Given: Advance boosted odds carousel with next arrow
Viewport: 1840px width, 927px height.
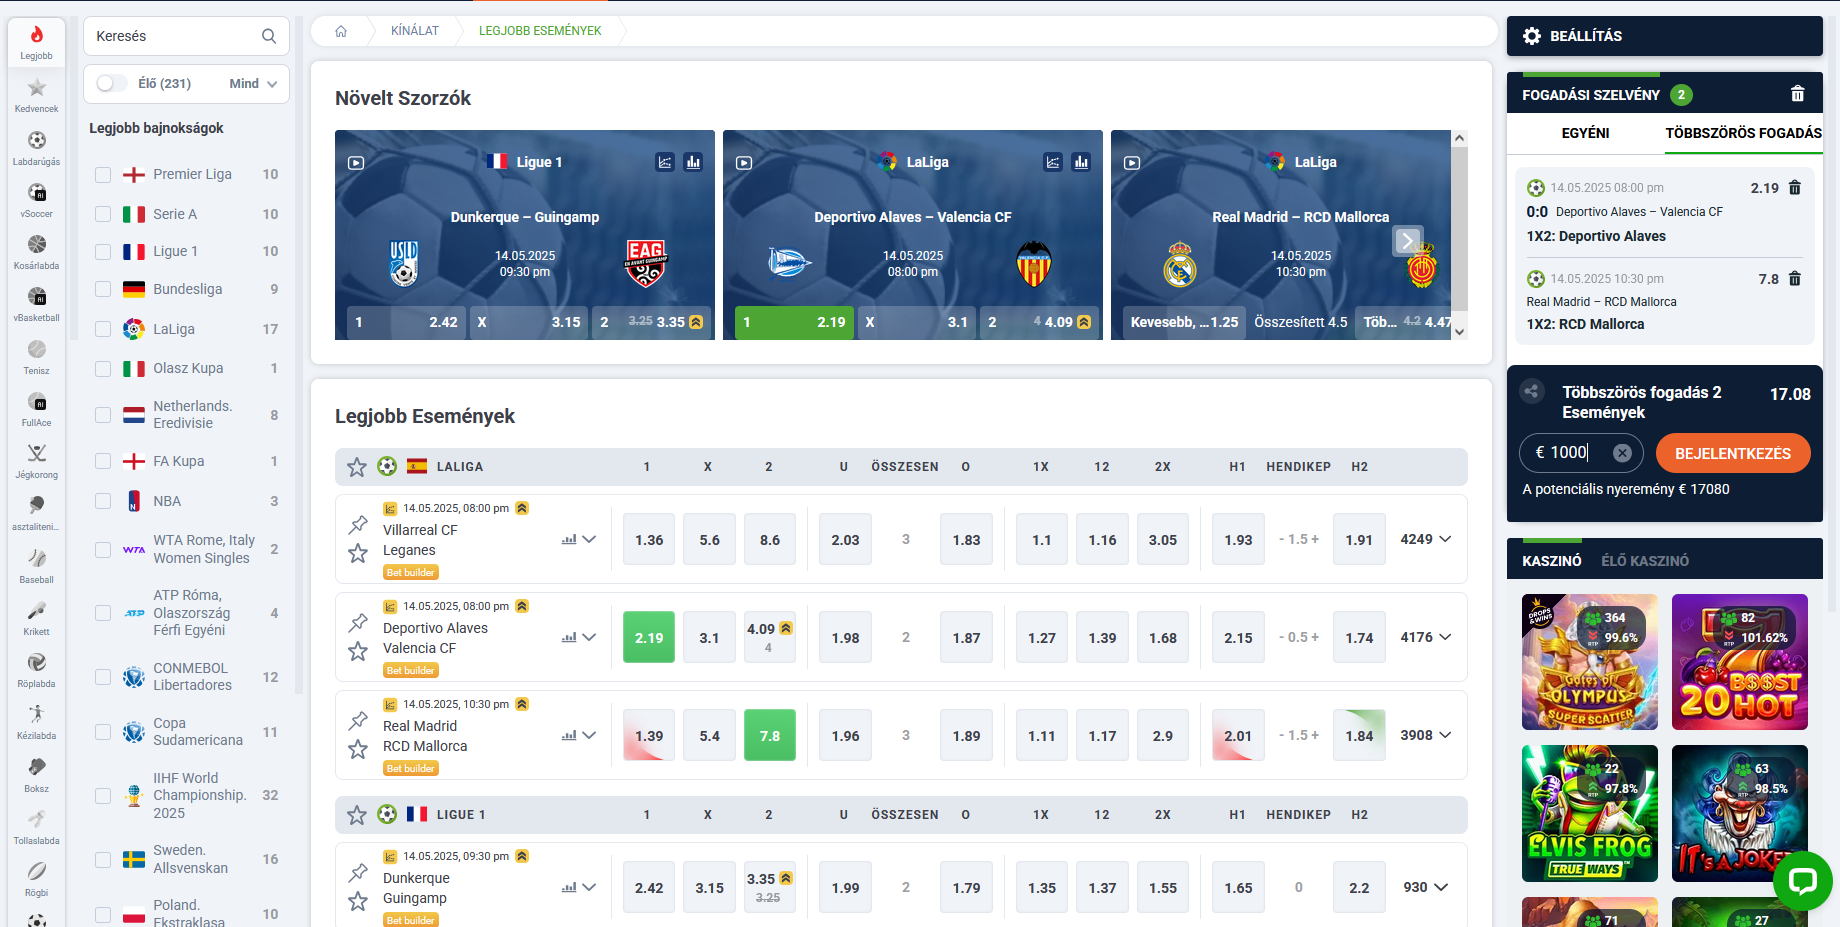Looking at the screenshot, I should (1407, 240).
